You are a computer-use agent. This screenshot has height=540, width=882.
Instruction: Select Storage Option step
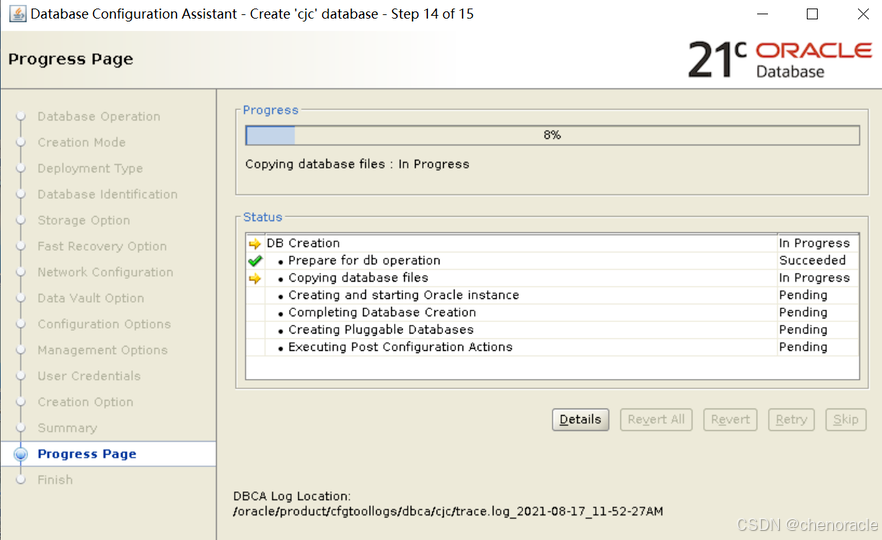(84, 220)
